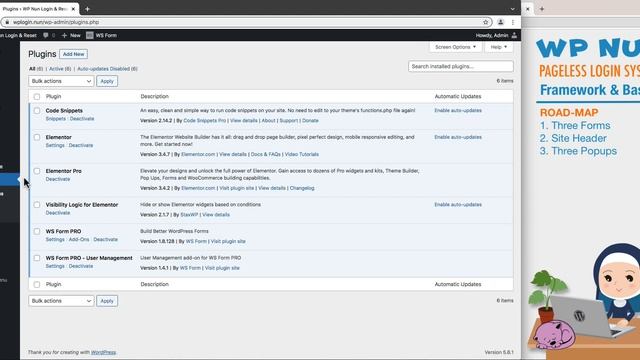This screenshot has width=640, height=360.
Task: Open new tab in the background browser window
Action: pyautogui.click(x=542, y=9)
